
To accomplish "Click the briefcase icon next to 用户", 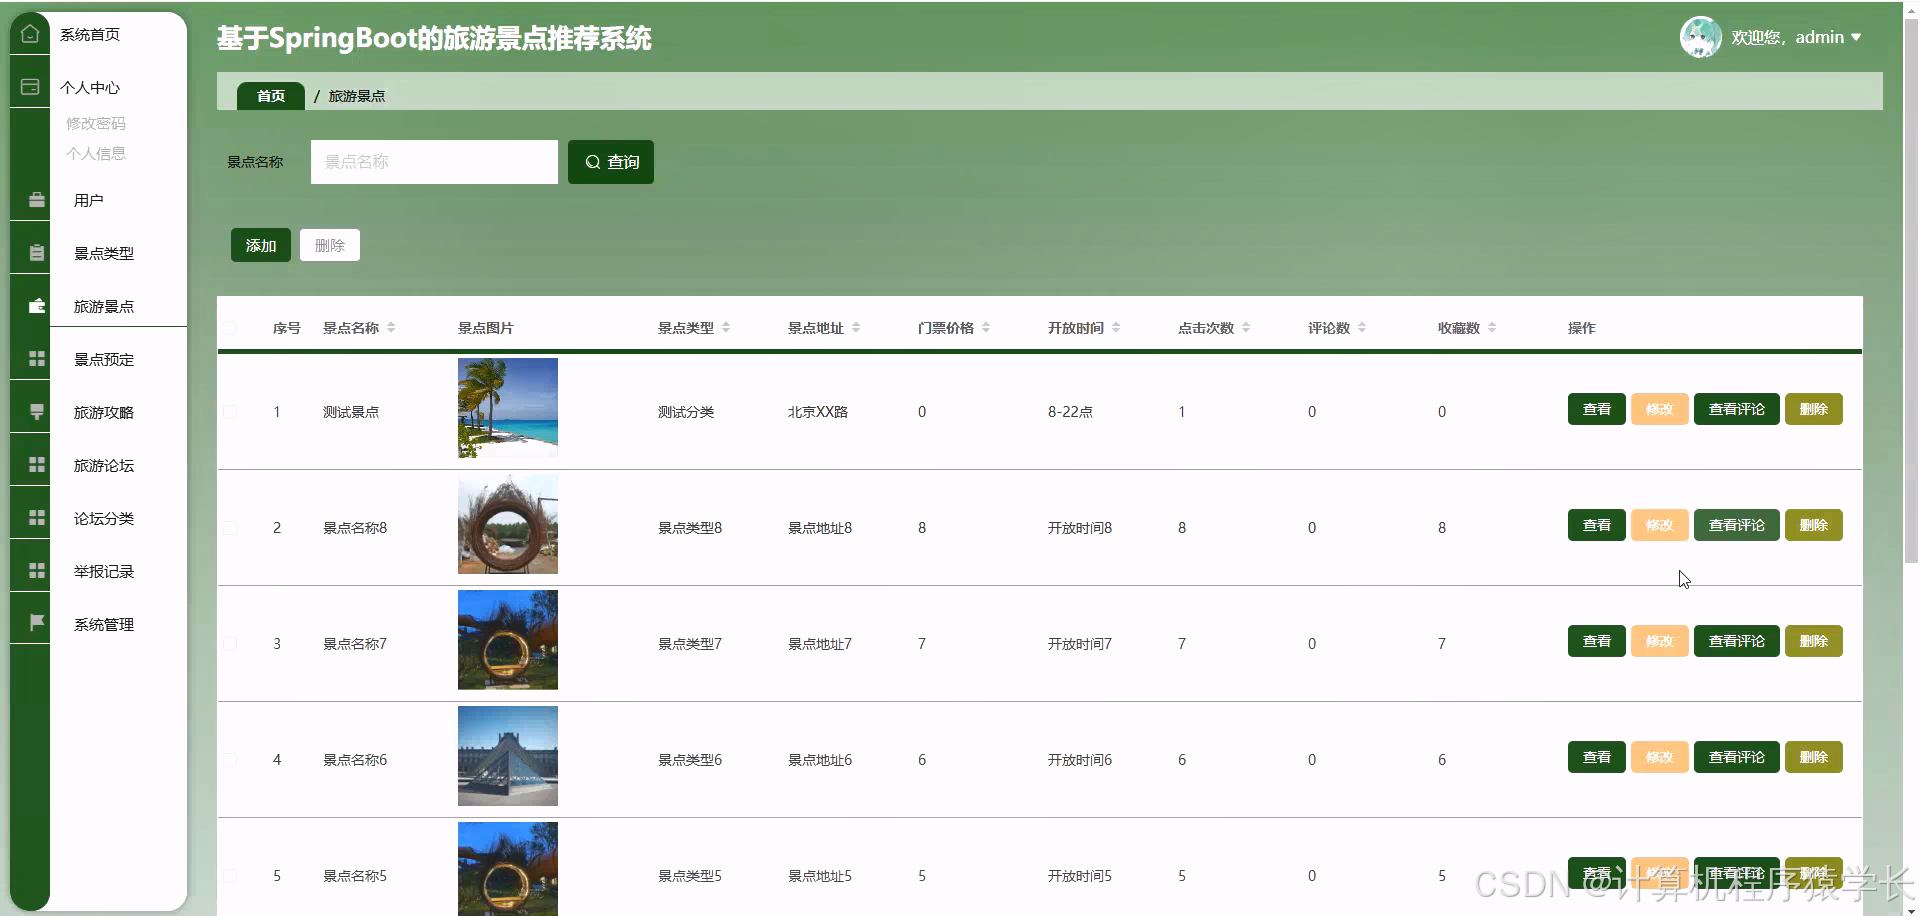I will [37, 199].
